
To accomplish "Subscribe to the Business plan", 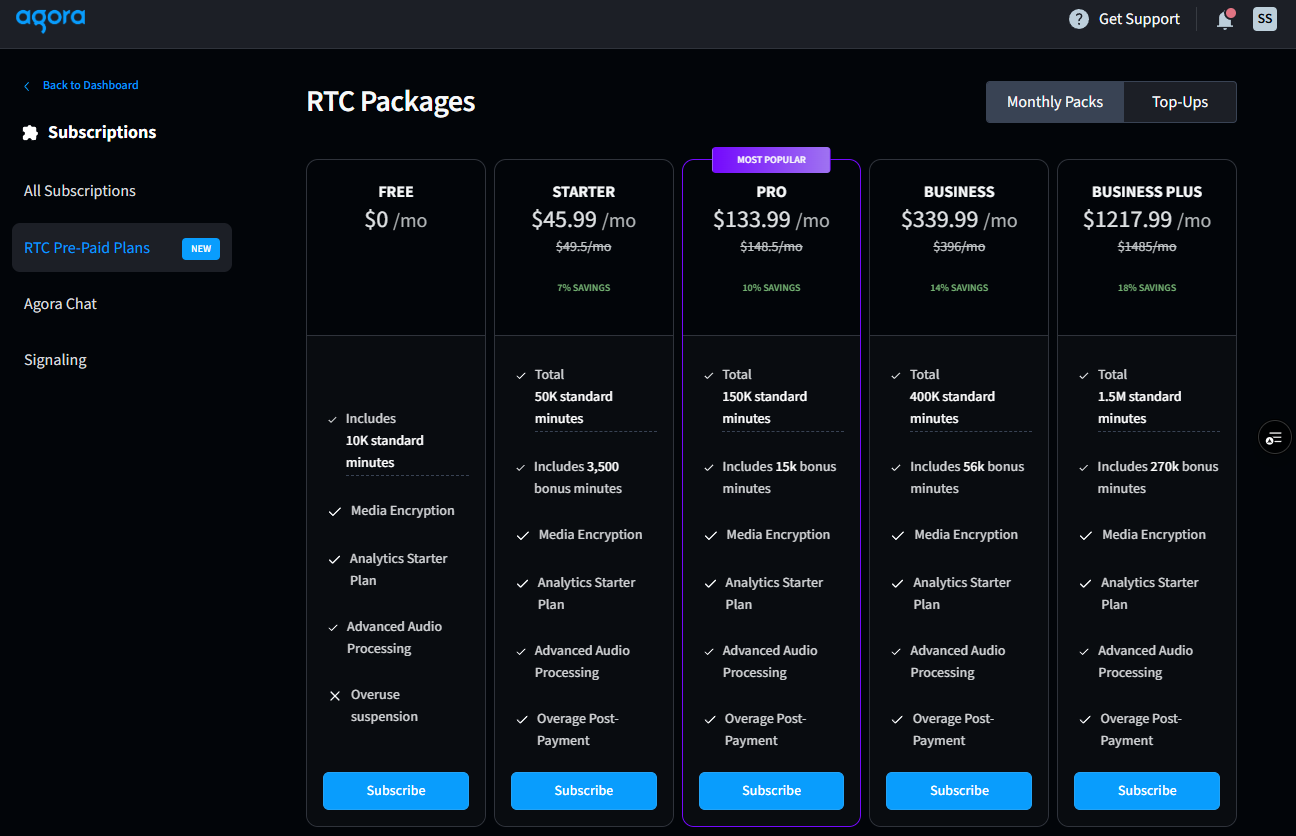I will [x=959, y=790].
